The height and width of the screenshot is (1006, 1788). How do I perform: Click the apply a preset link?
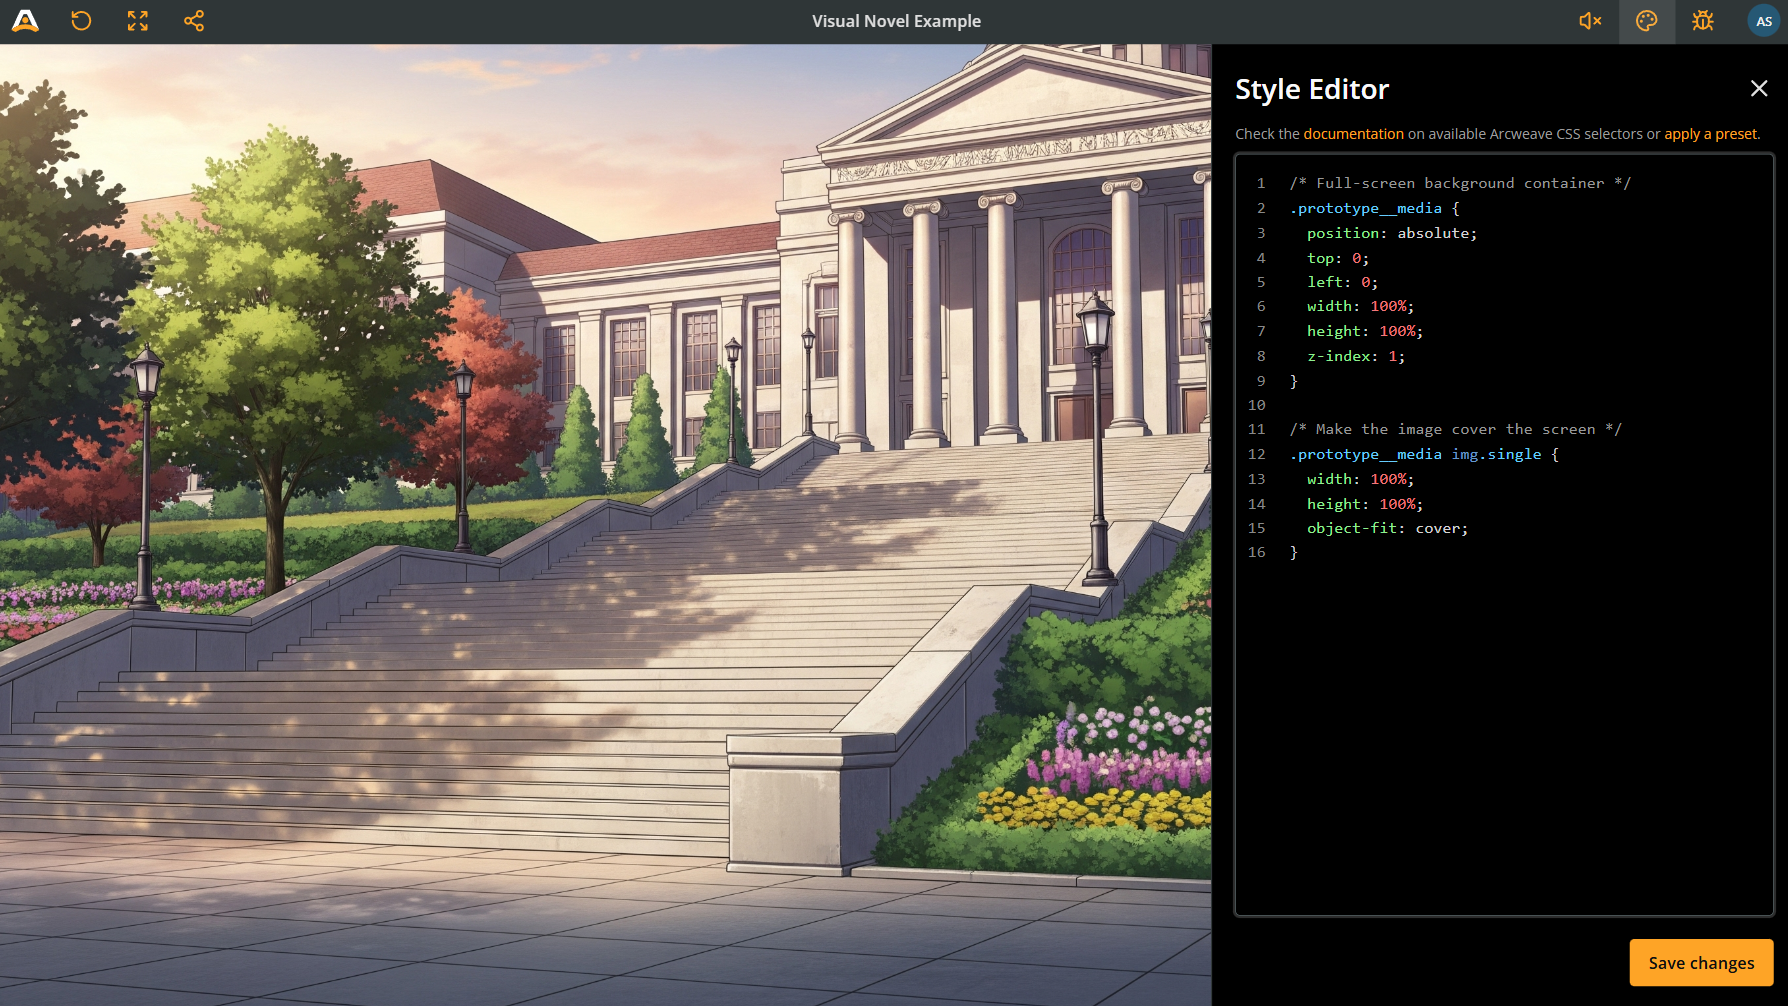coord(1710,133)
